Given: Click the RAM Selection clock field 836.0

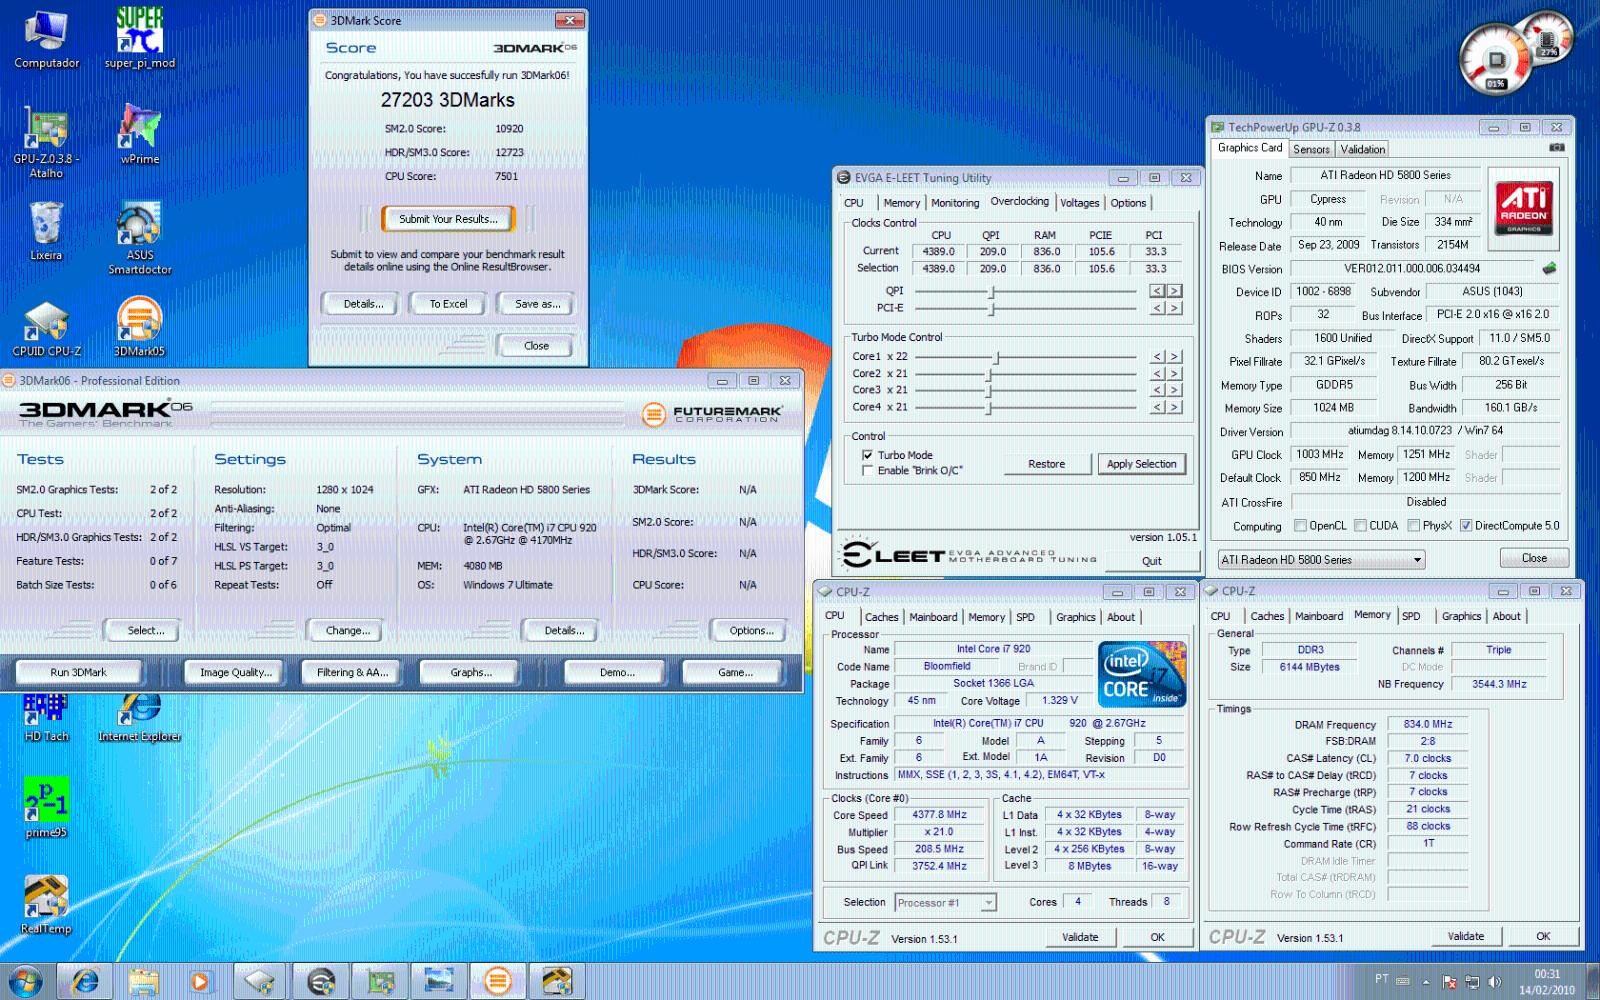Looking at the screenshot, I should 1046,269.
